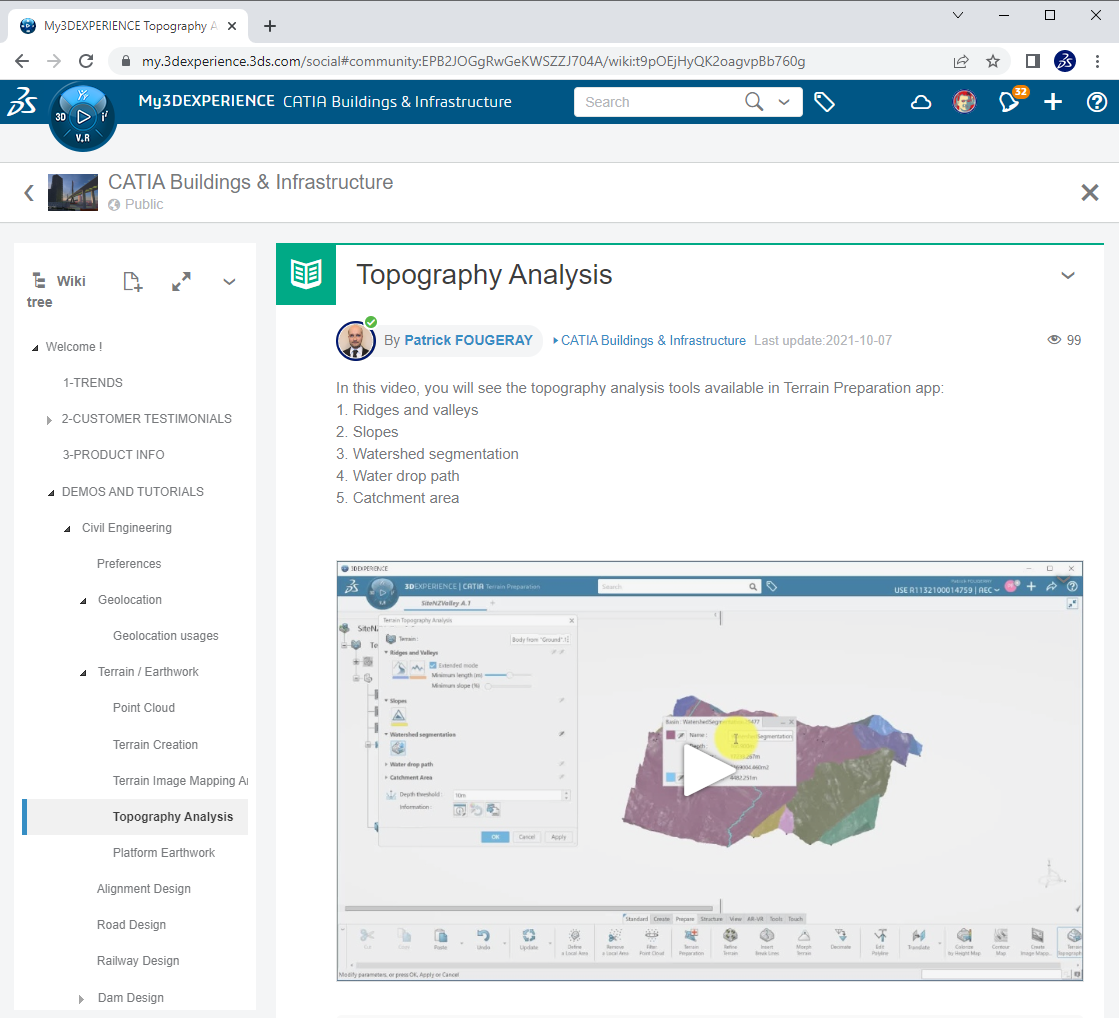Image resolution: width=1119 pixels, height=1018 pixels.
Task: Click your profile avatar picture
Action: click(964, 101)
